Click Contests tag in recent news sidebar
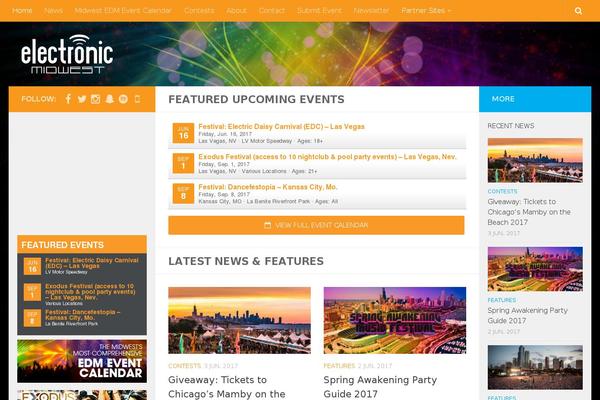This screenshot has width=600, height=400. (x=502, y=191)
